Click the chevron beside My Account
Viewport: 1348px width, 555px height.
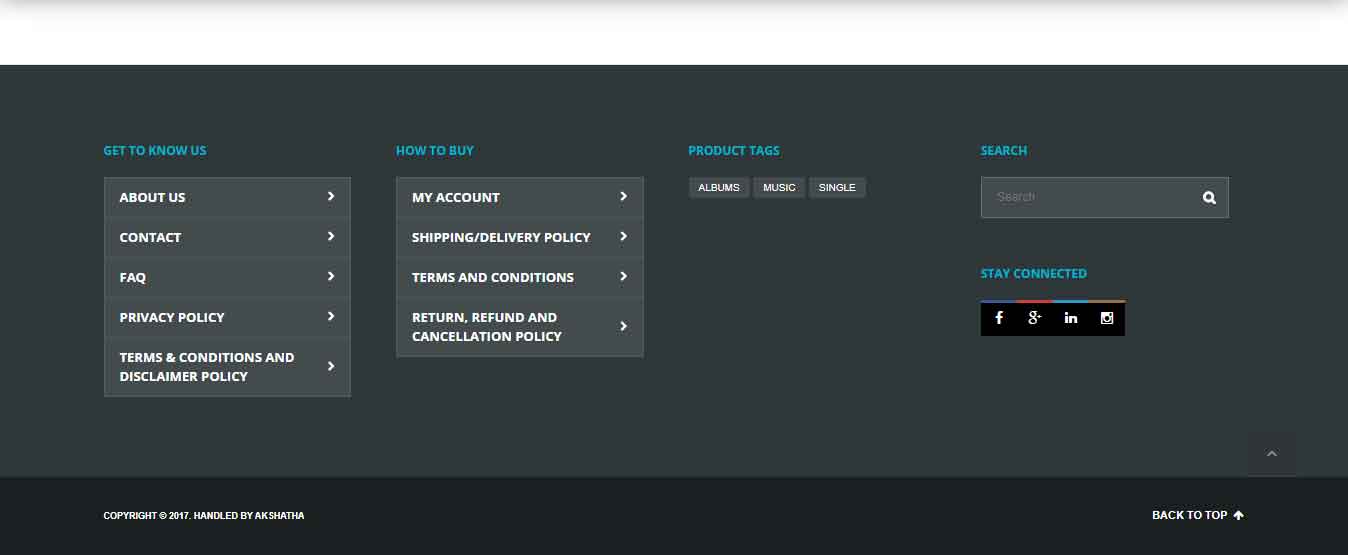(623, 197)
